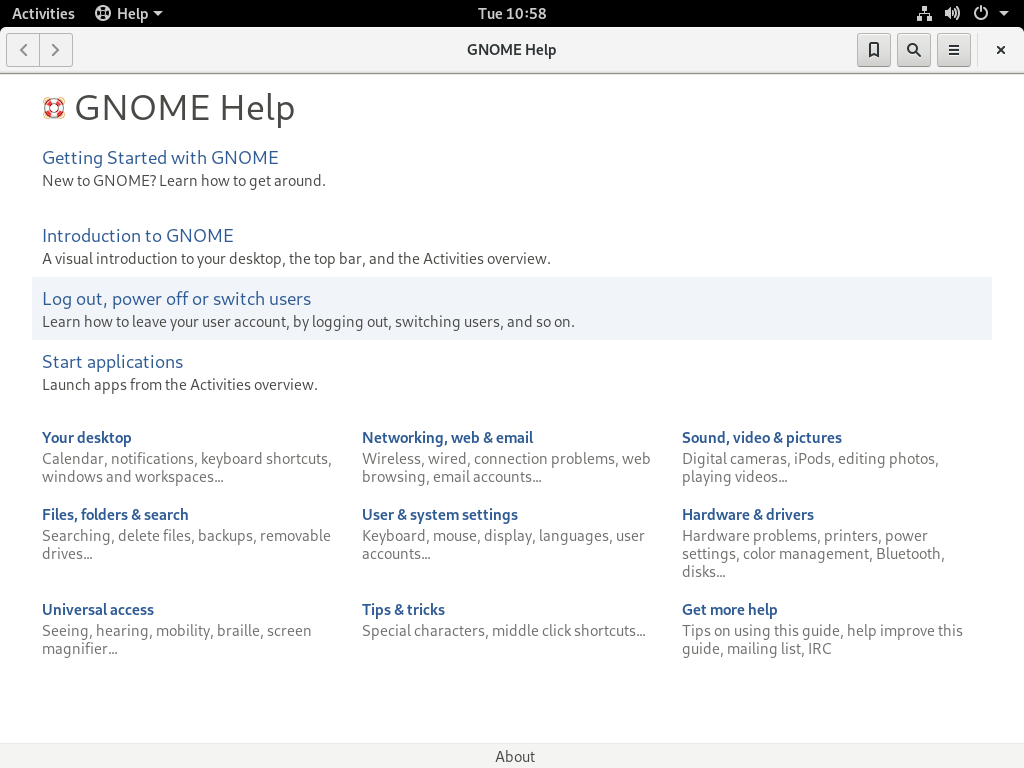Click description 'Launch apps from the Activities overview.'

click(180, 385)
